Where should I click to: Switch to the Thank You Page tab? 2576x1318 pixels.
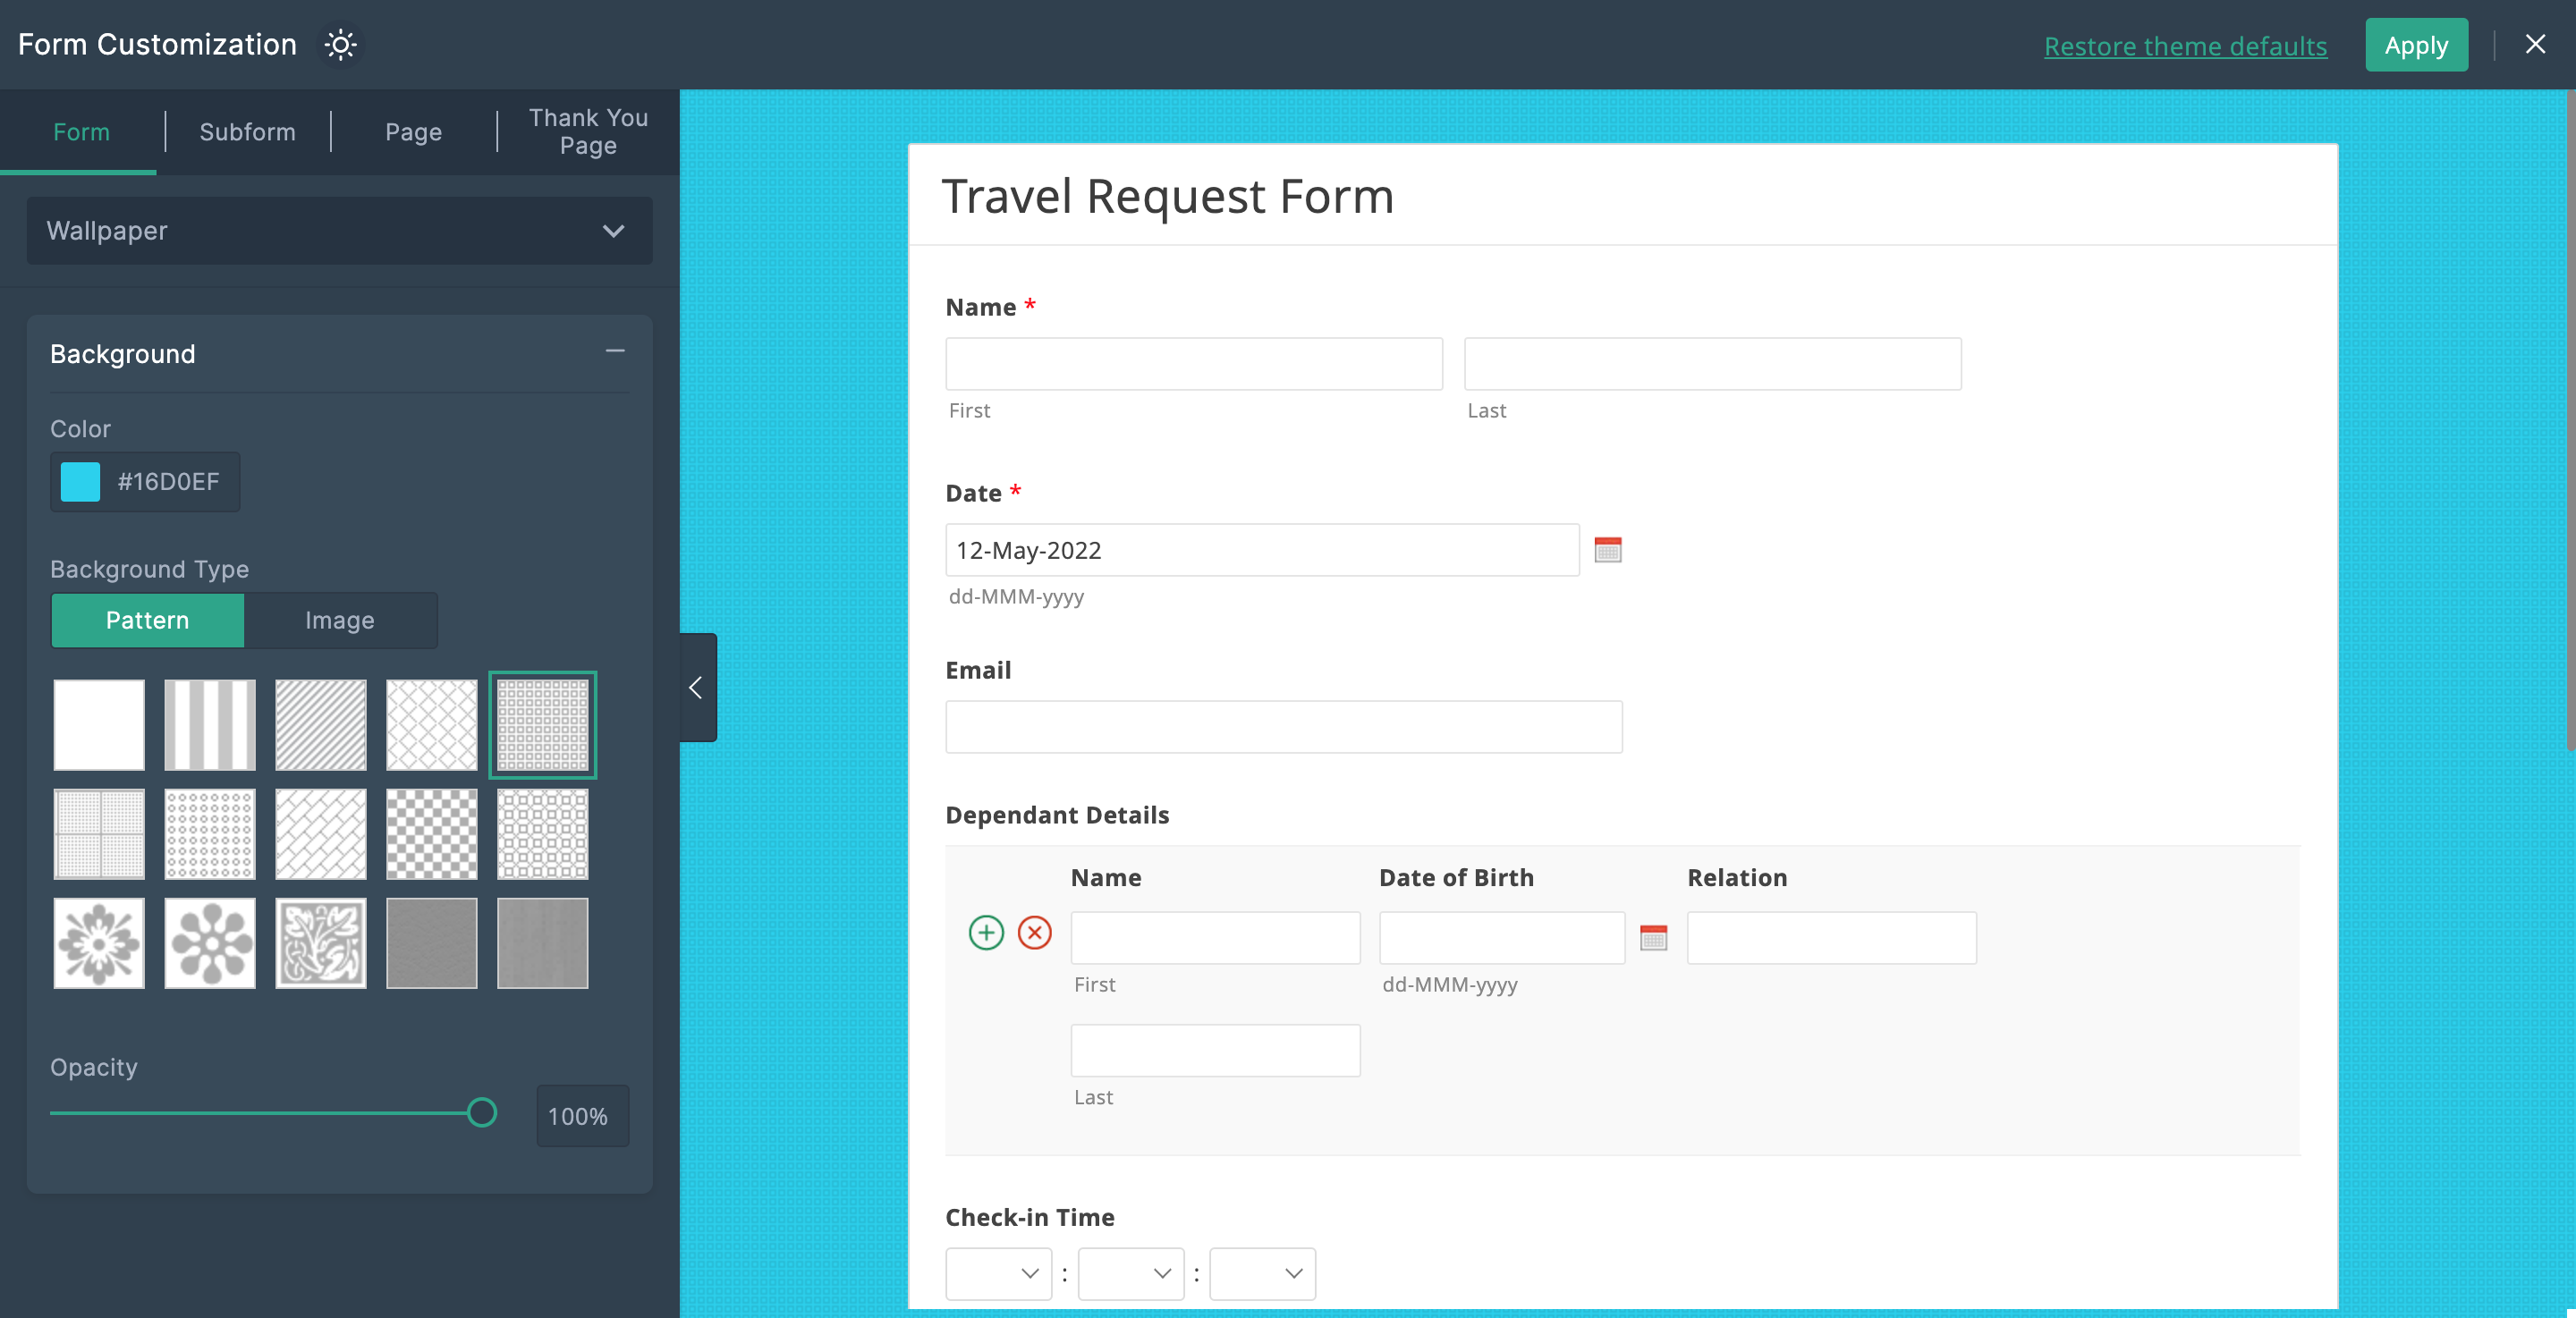(589, 131)
